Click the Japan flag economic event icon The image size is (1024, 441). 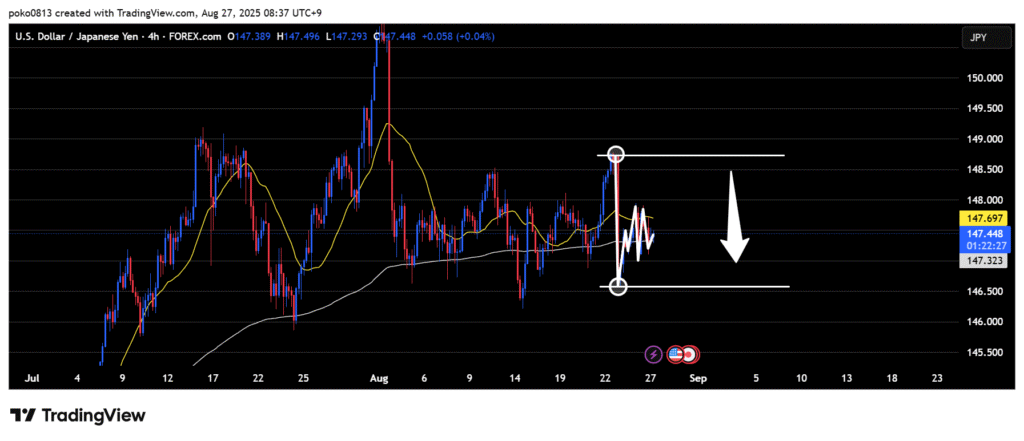point(689,354)
